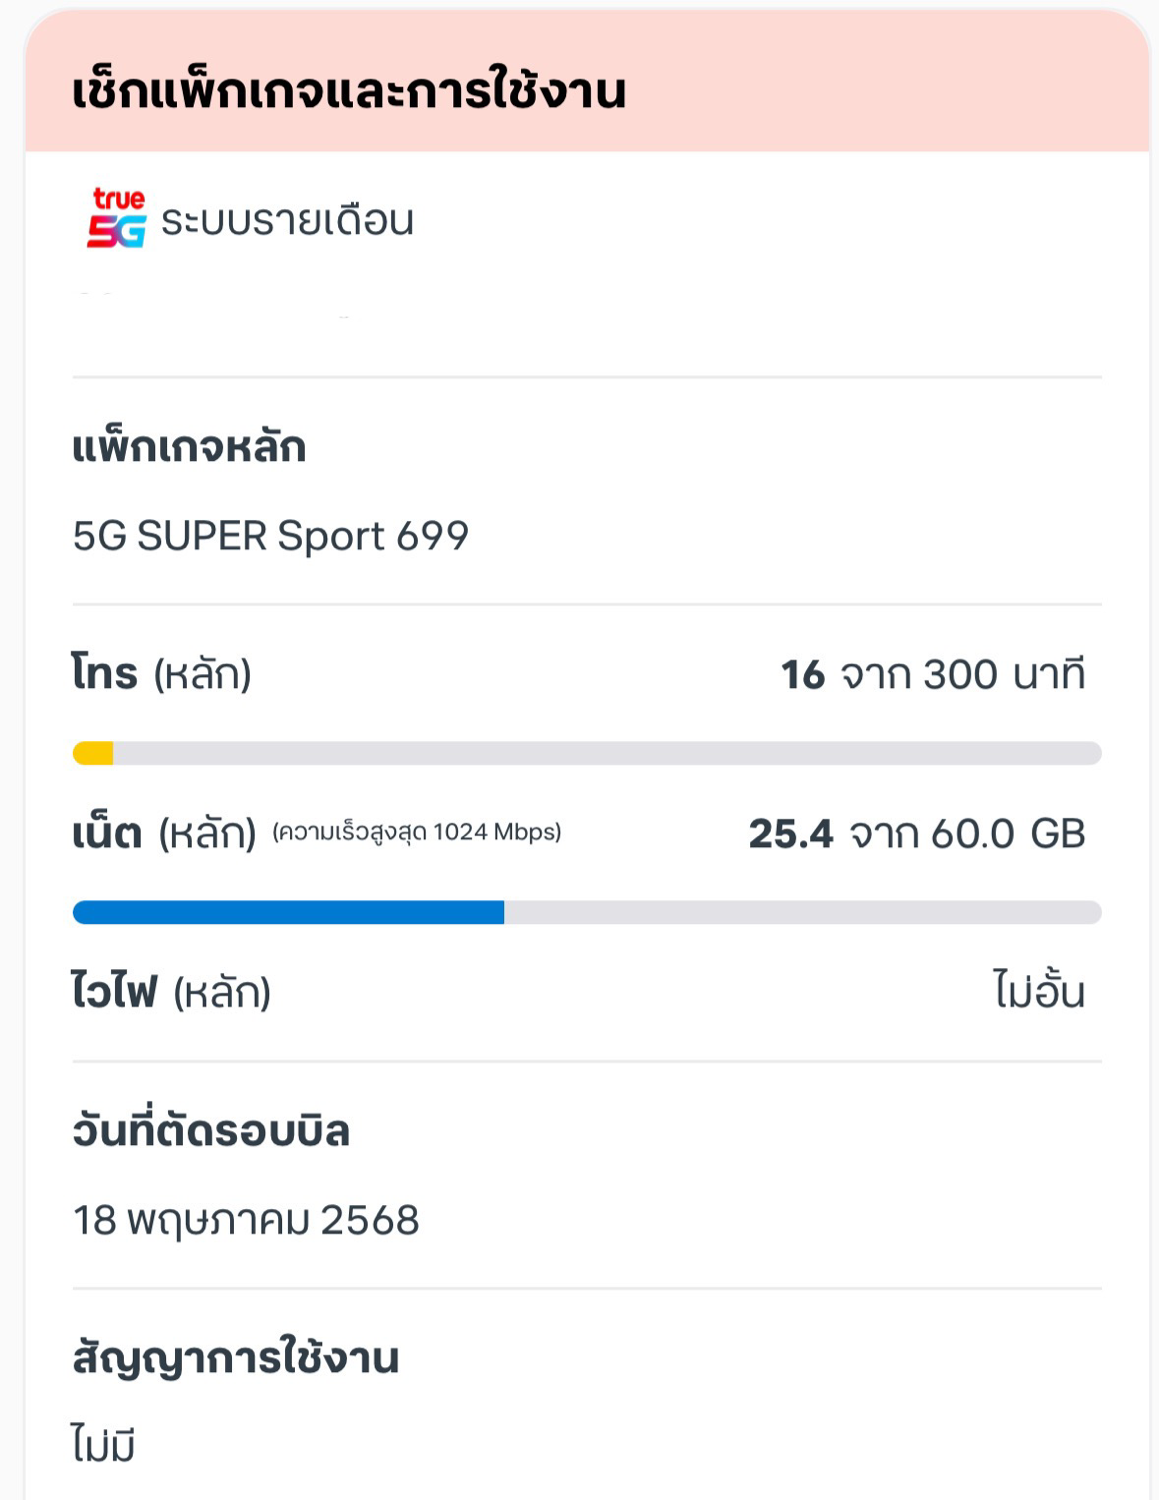The height and width of the screenshot is (1500, 1159).
Task: Tap the สัญญาการใช้งาน contract heading
Action: point(236,1357)
